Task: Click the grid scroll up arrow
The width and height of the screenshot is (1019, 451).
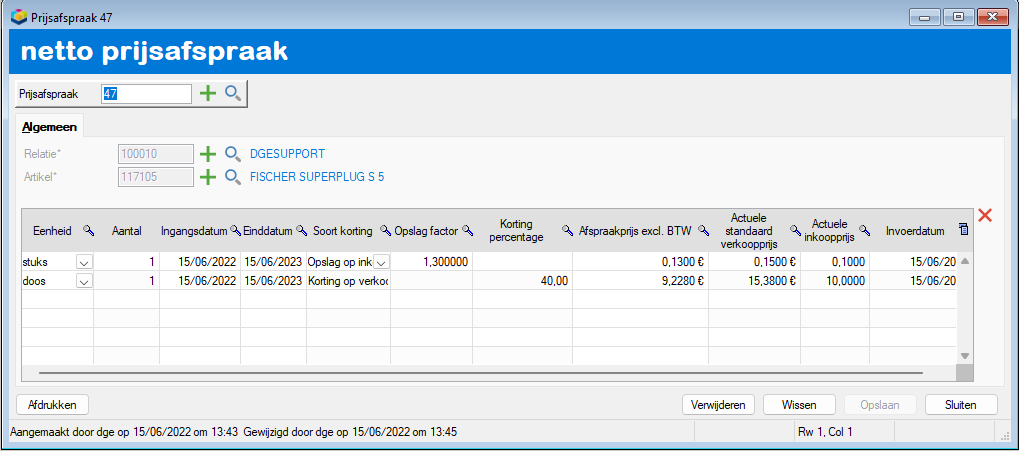Action: coord(964,261)
